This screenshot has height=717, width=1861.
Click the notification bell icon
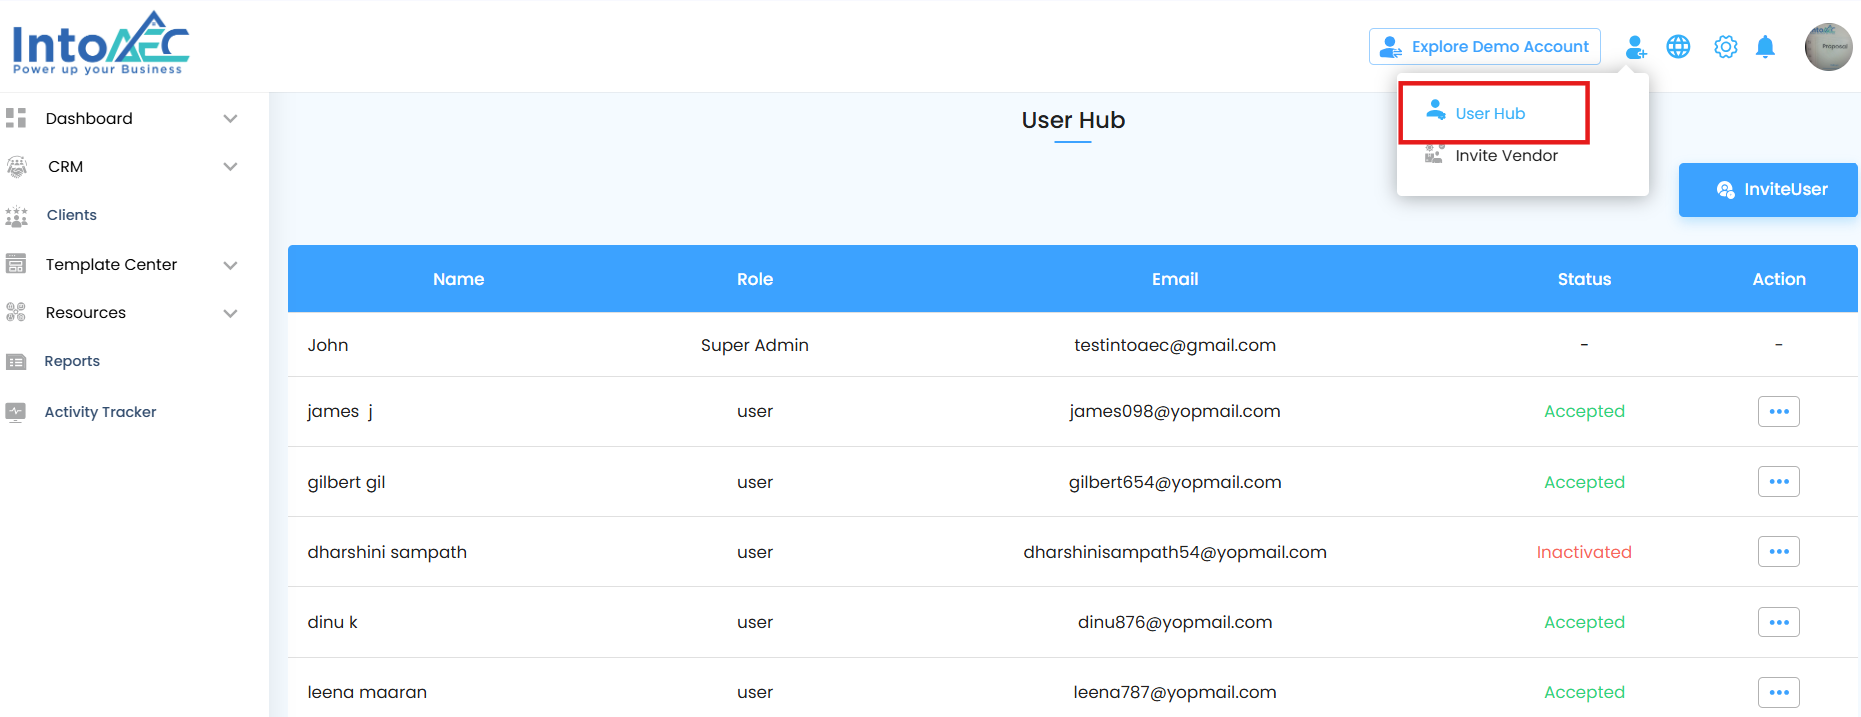(x=1765, y=47)
